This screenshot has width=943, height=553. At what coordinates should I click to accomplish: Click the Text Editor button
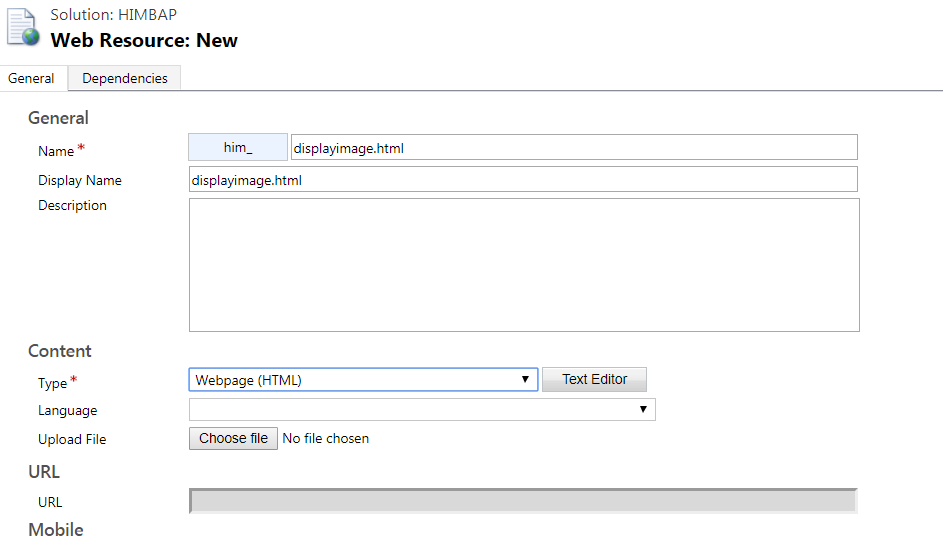click(x=595, y=380)
